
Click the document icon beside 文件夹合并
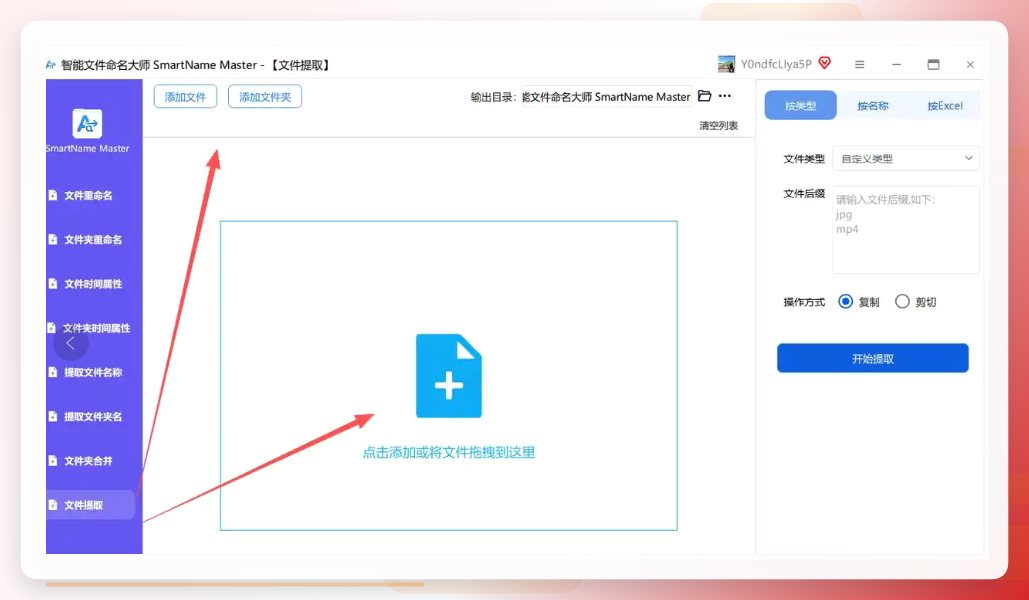[x=52, y=460]
